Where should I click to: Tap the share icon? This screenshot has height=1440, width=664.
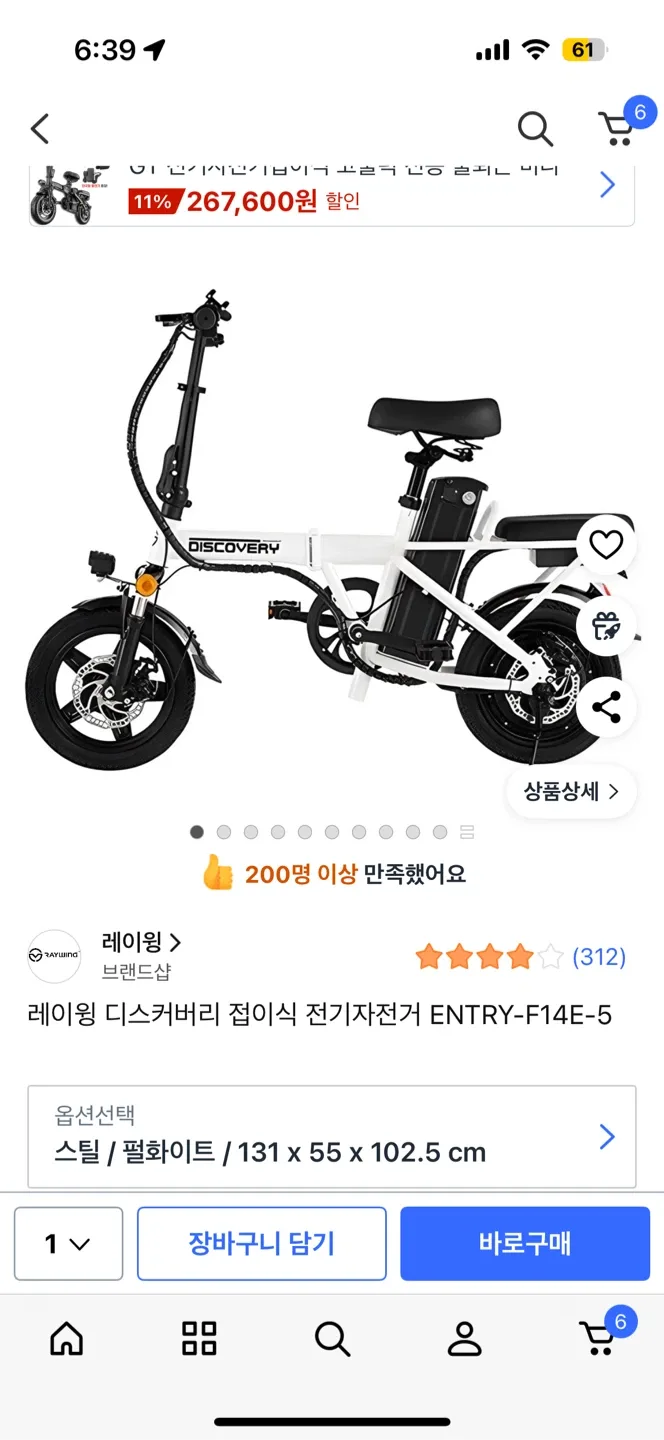[606, 707]
